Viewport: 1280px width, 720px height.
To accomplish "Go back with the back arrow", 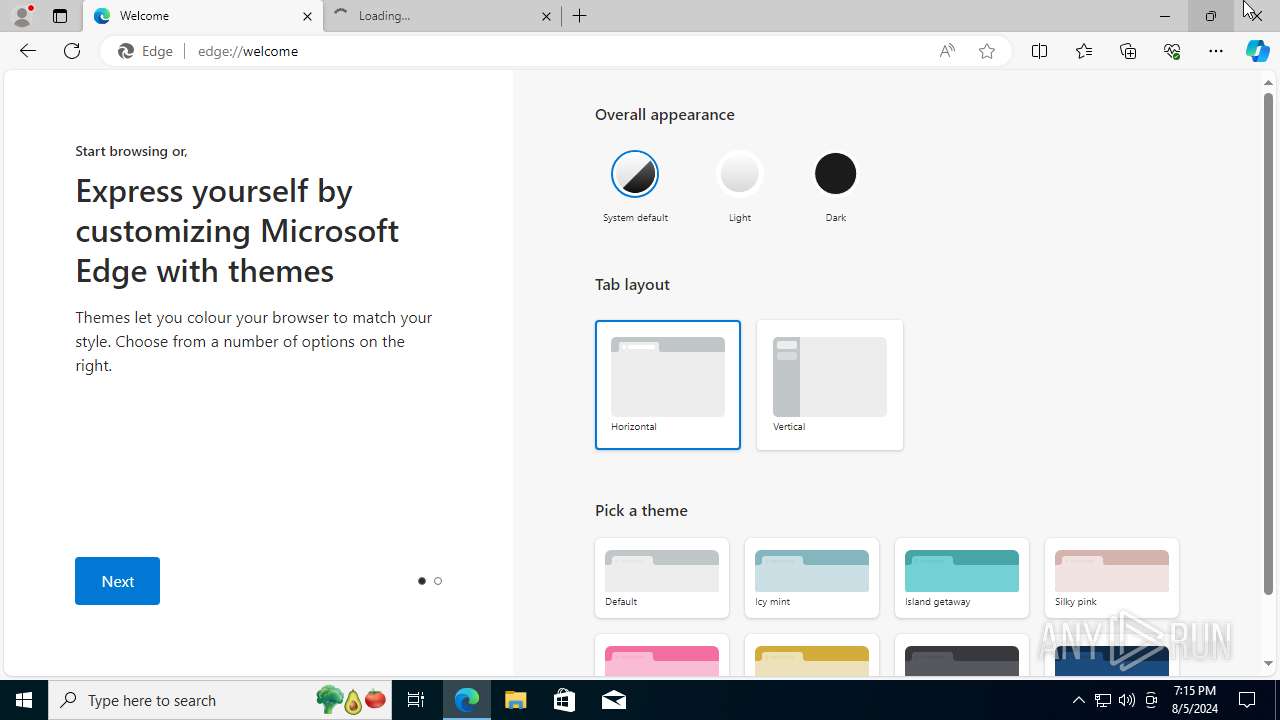I will pyautogui.click(x=28, y=51).
